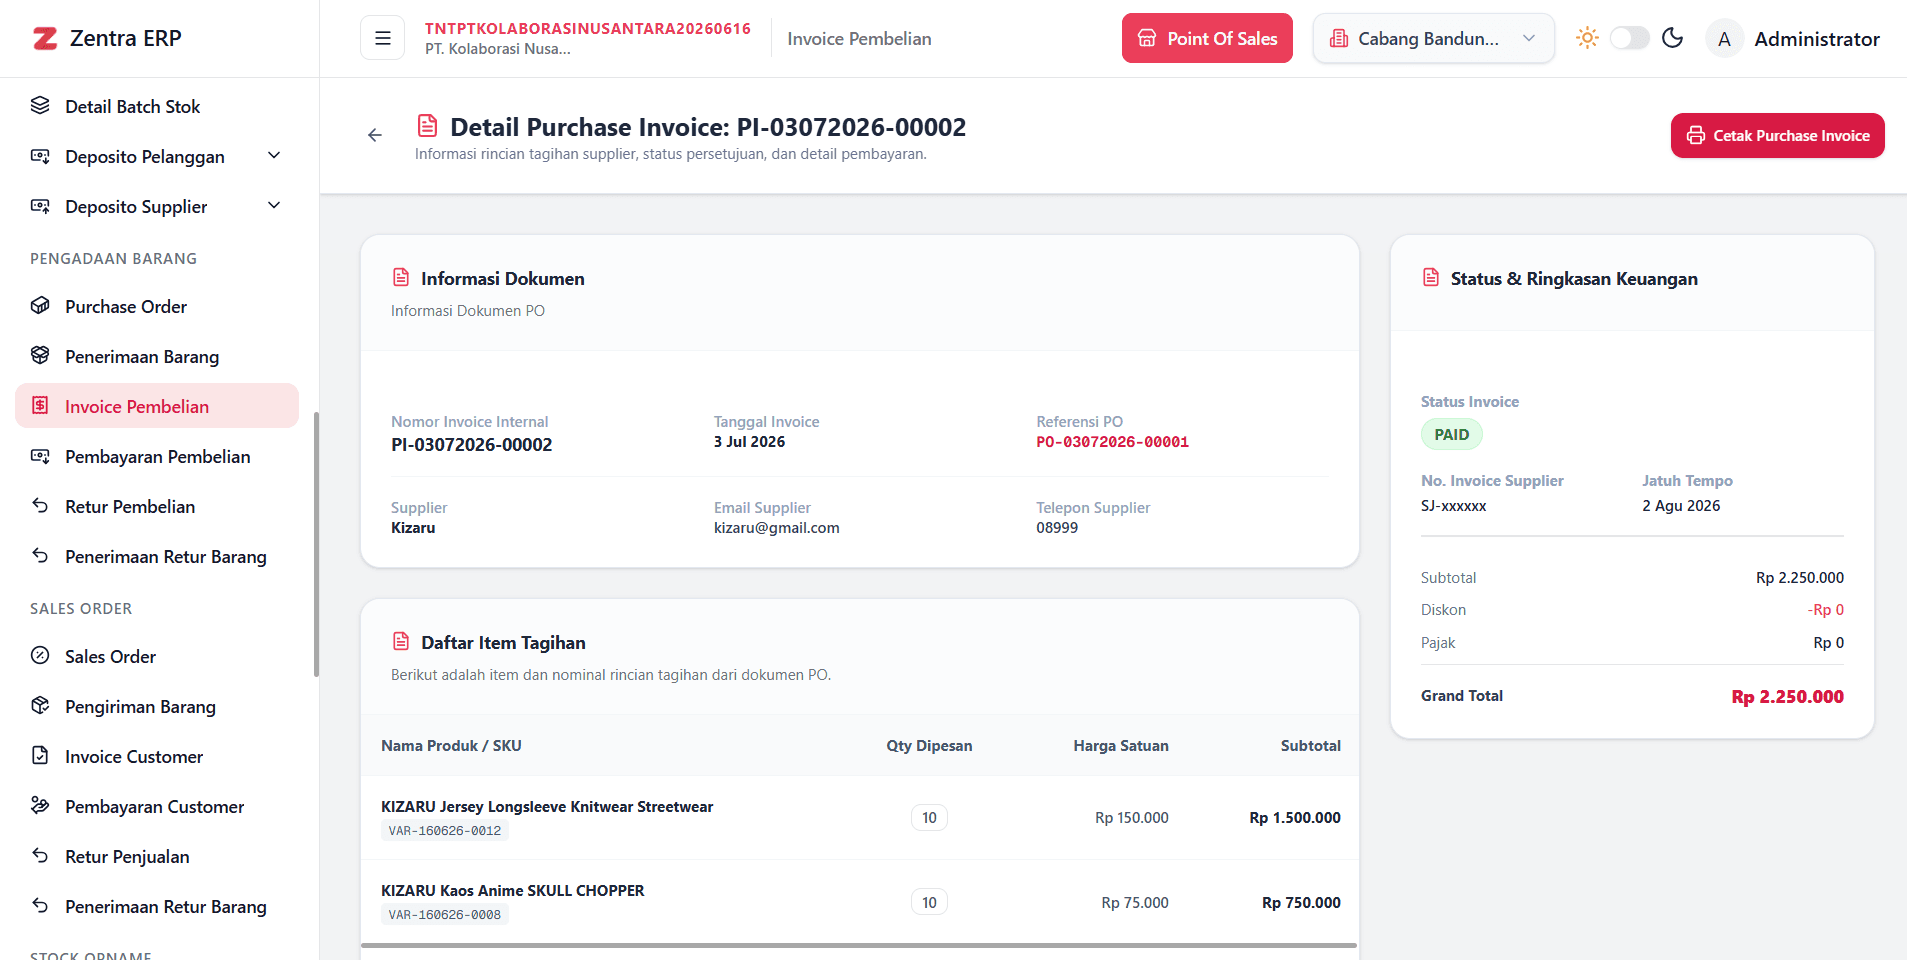1907x960 pixels.
Task: Click the moon dark-mode icon
Action: (x=1672, y=38)
